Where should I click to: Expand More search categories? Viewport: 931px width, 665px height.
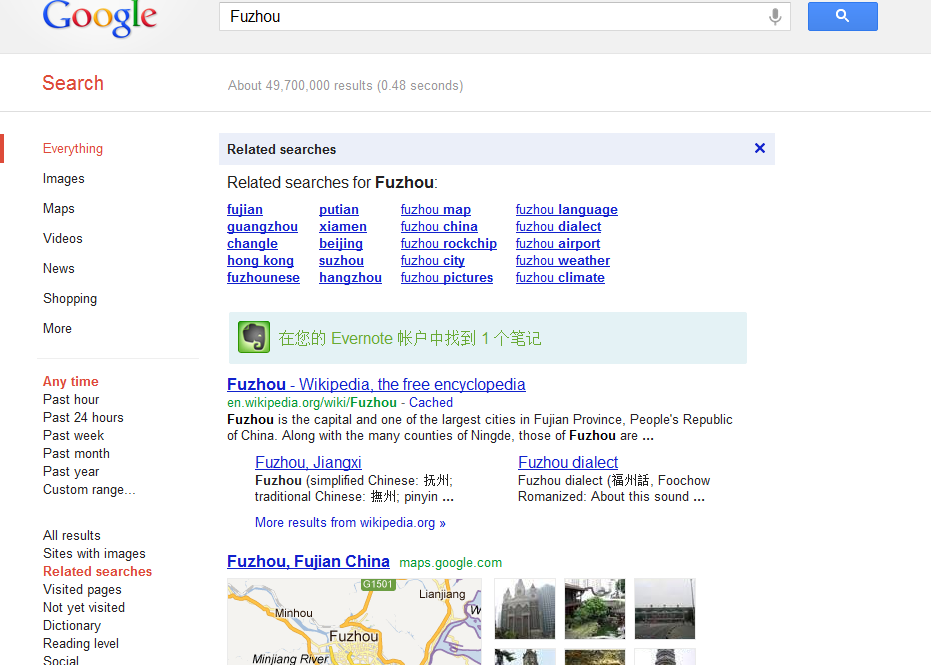click(x=57, y=328)
